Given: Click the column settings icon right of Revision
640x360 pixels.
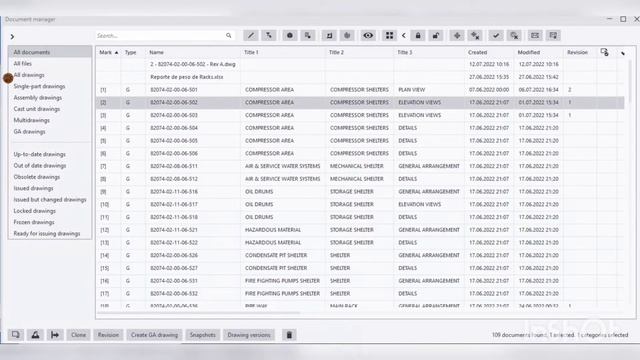Looking at the screenshot, I should click(x=604, y=52).
